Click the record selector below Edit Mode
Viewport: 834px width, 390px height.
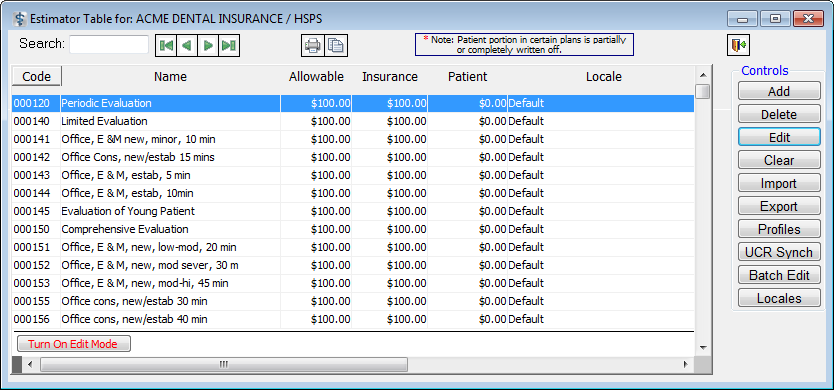(x=16, y=364)
